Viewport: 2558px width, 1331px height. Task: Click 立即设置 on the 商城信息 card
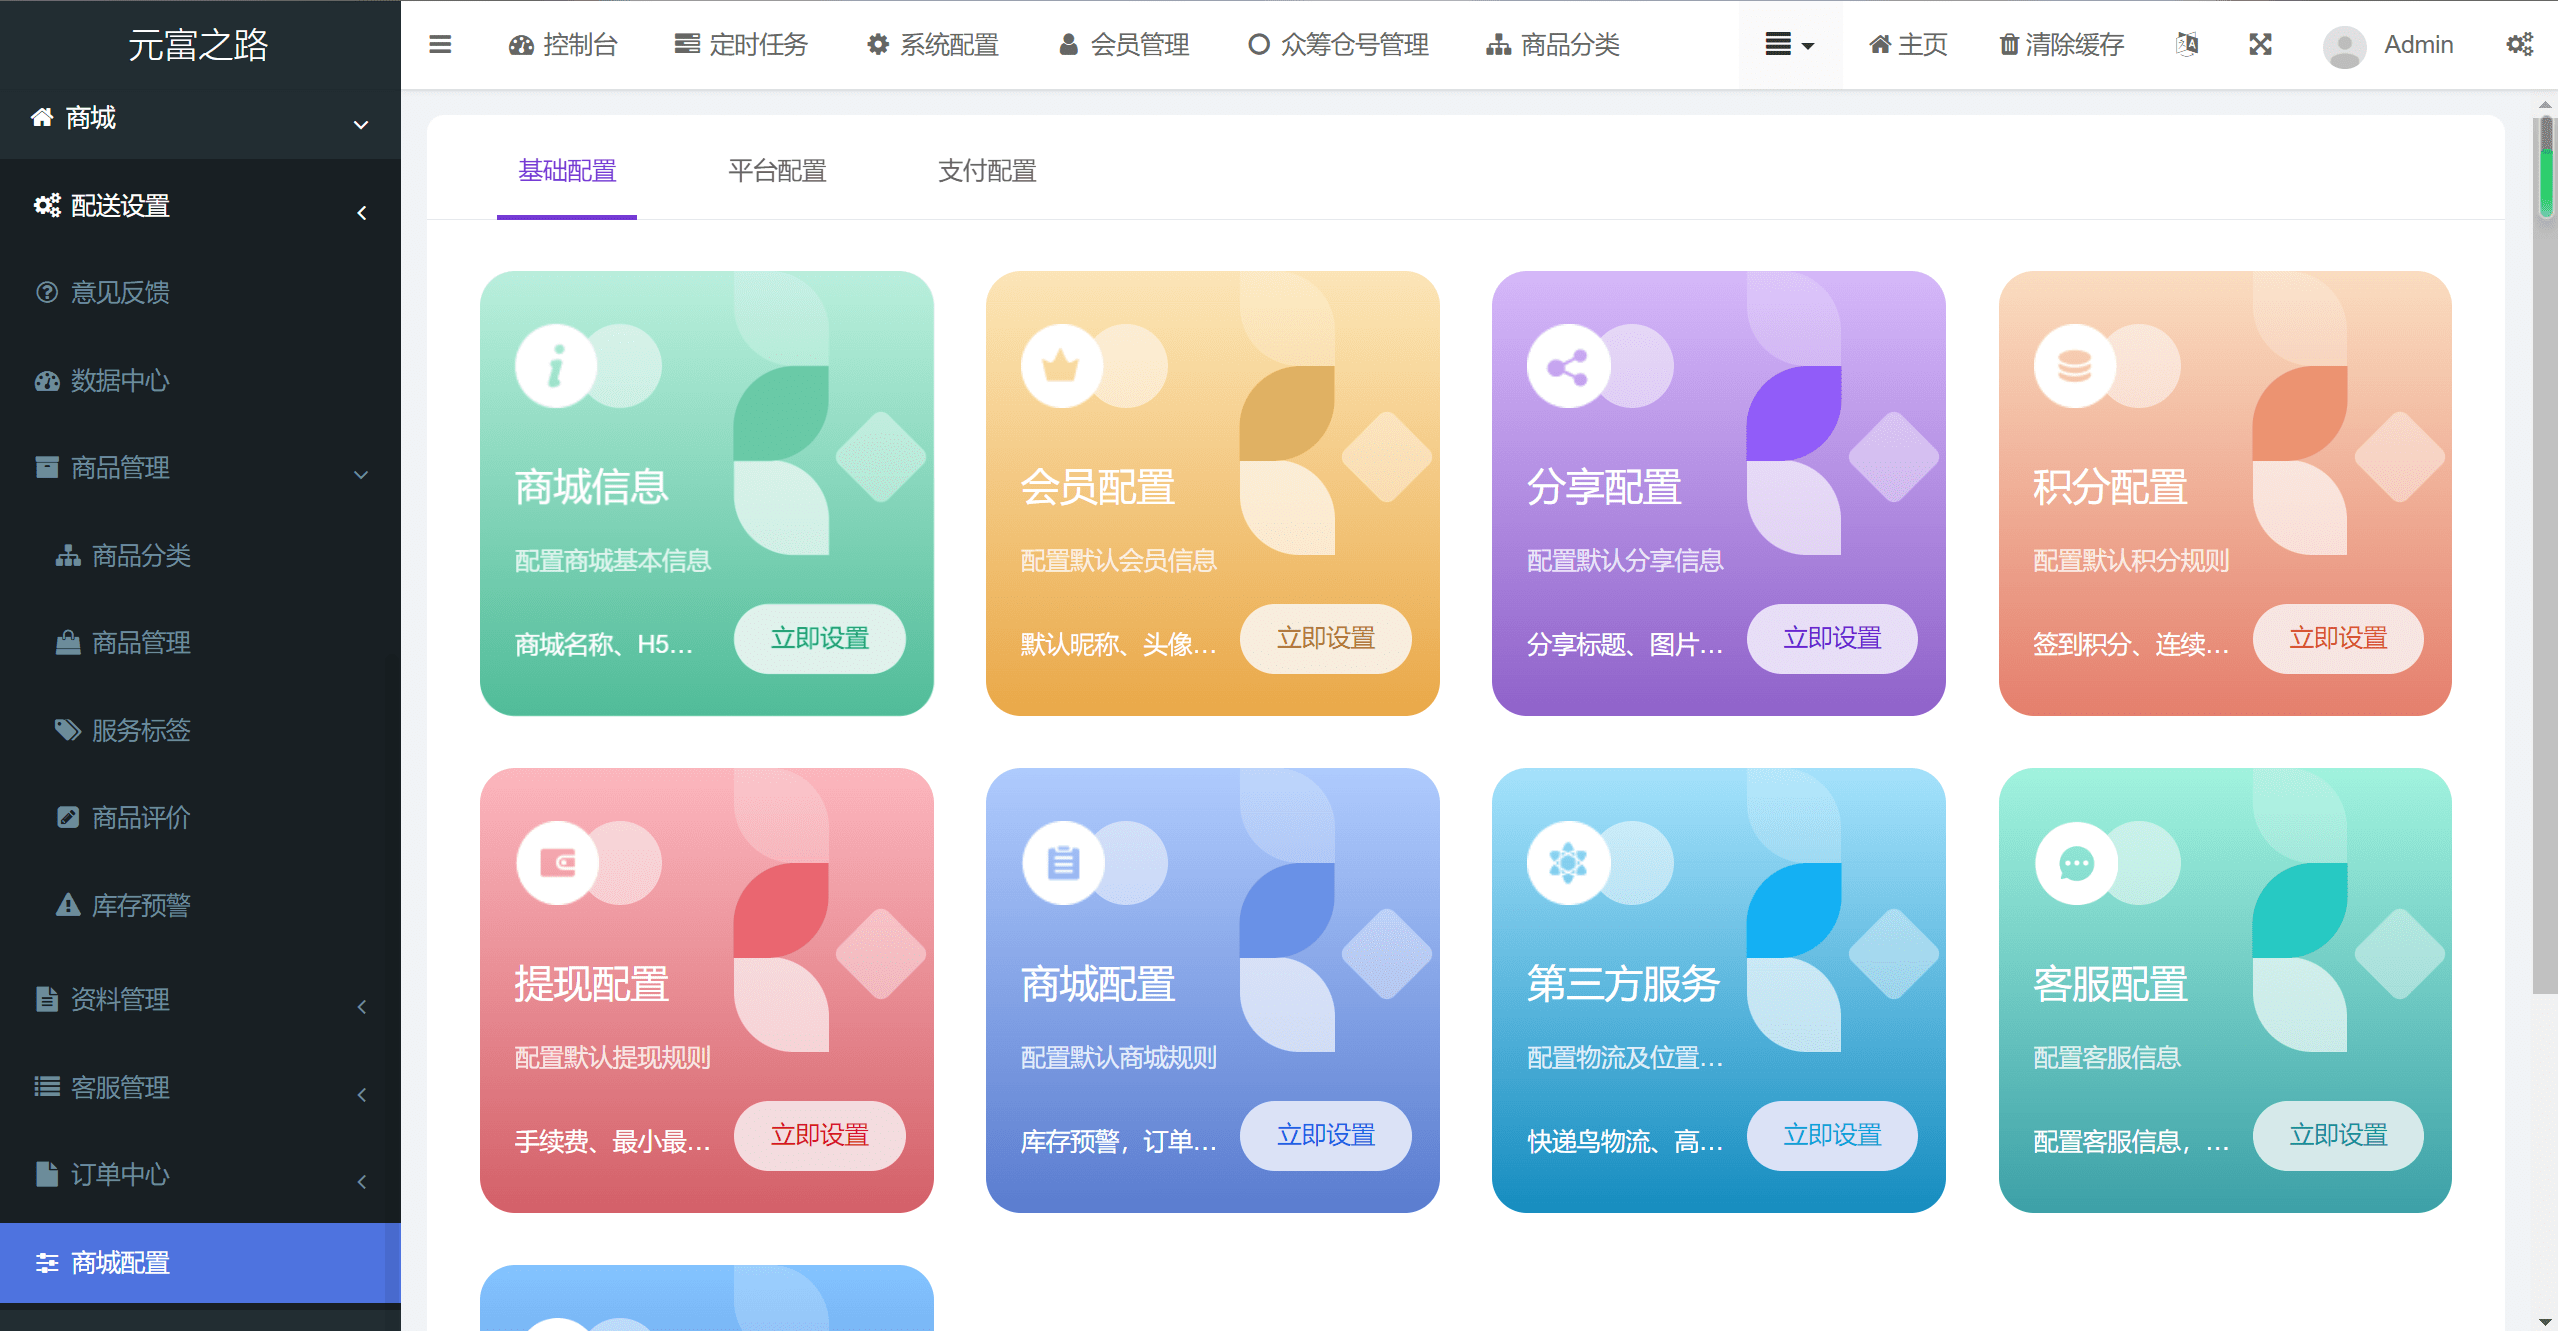tap(820, 639)
